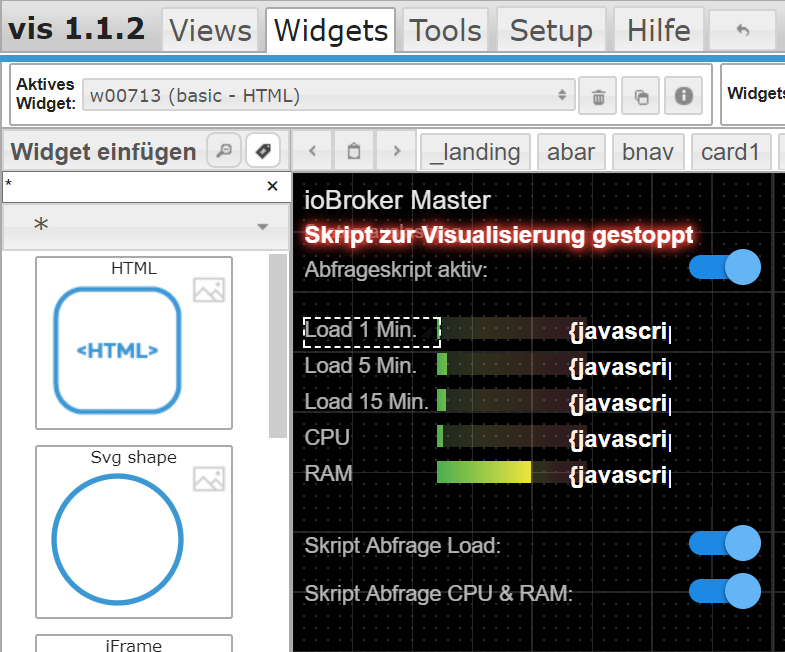The width and height of the screenshot is (785, 652).
Task: Click the {javascri value next to CPU
Action: [620, 439]
